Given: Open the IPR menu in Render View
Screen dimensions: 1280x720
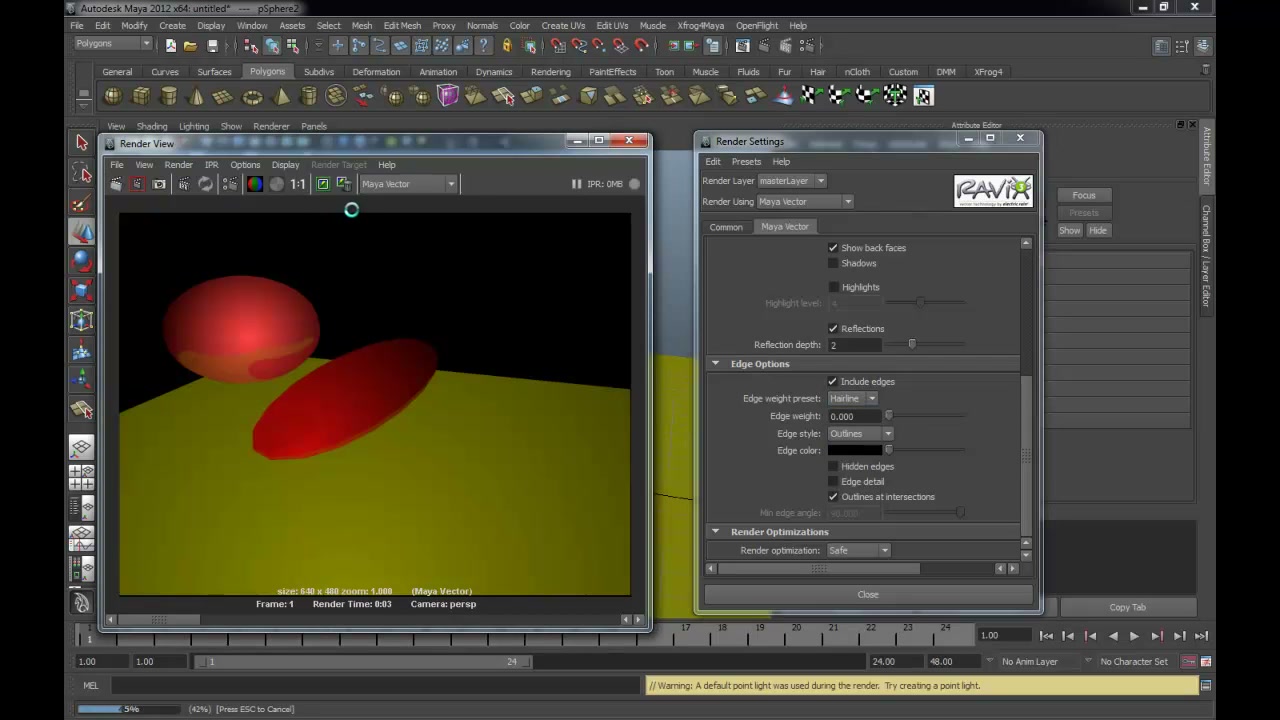Looking at the screenshot, I should point(211,165).
